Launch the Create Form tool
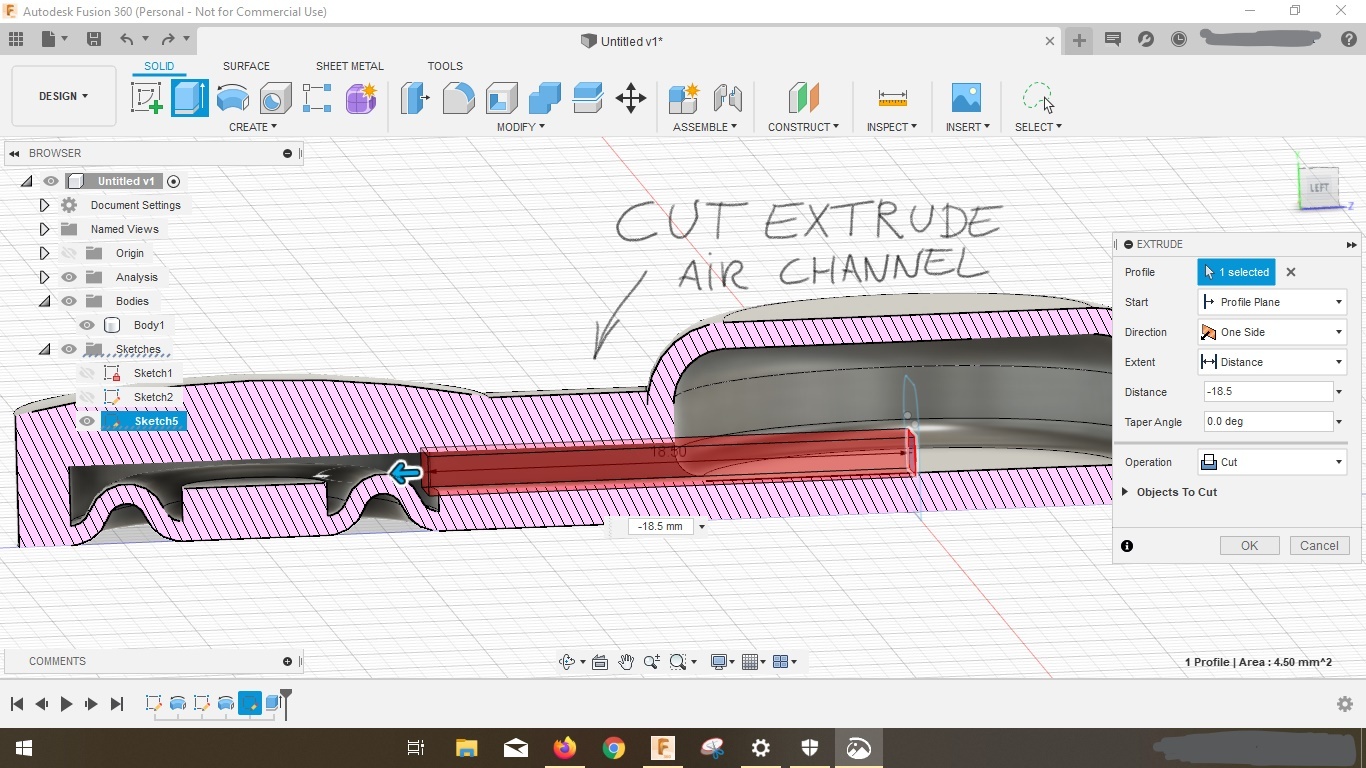Image resolution: width=1366 pixels, height=768 pixels. 361,98
